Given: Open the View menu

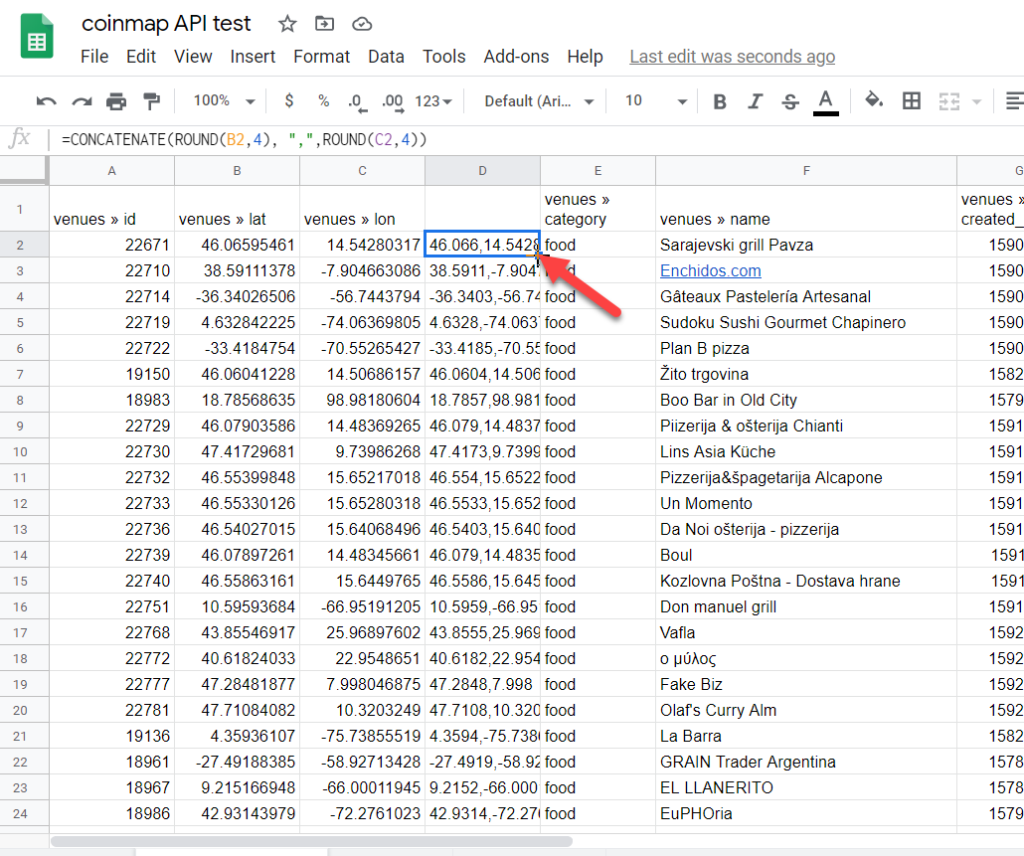Looking at the screenshot, I should [193, 57].
